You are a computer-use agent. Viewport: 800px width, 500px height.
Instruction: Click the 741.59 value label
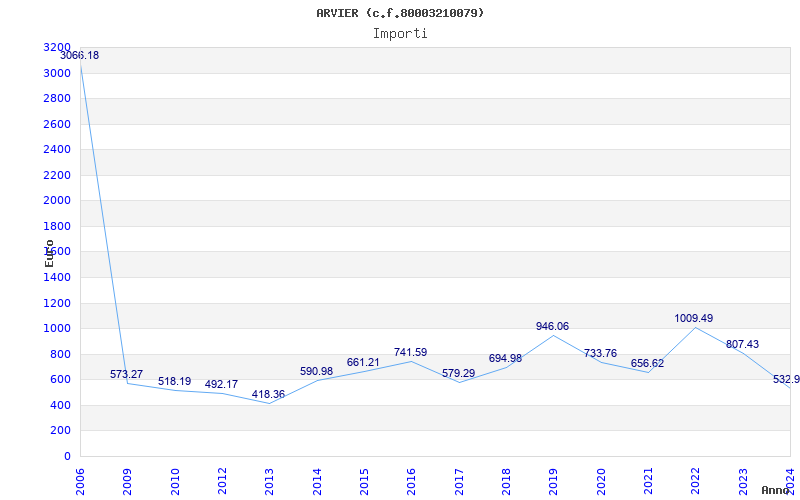[x=410, y=353]
